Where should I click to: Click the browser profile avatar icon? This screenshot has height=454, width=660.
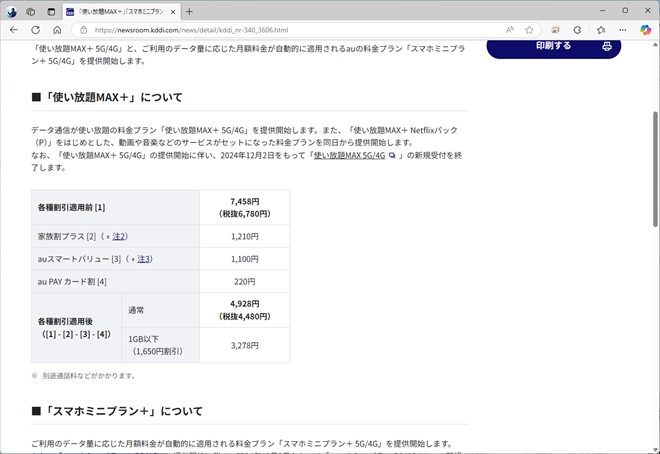11,12
